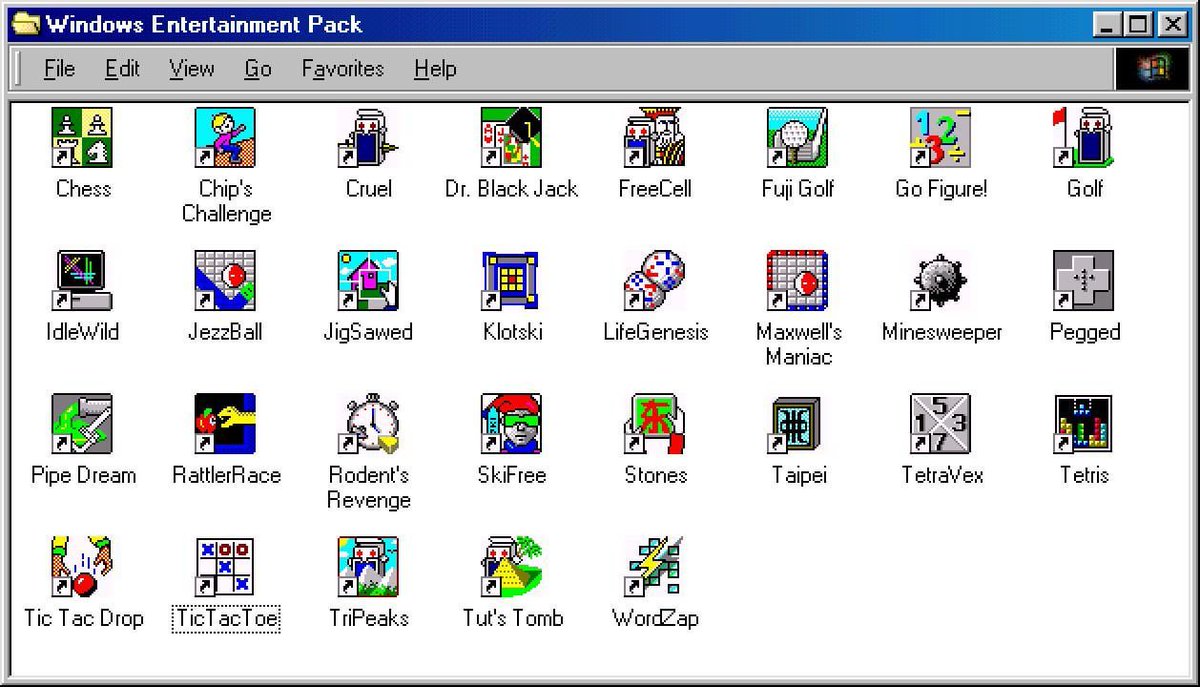Select the Klotski icon
The height and width of the screenshot is (687, 1200).
pyautogui.click(x=512, y=281)
